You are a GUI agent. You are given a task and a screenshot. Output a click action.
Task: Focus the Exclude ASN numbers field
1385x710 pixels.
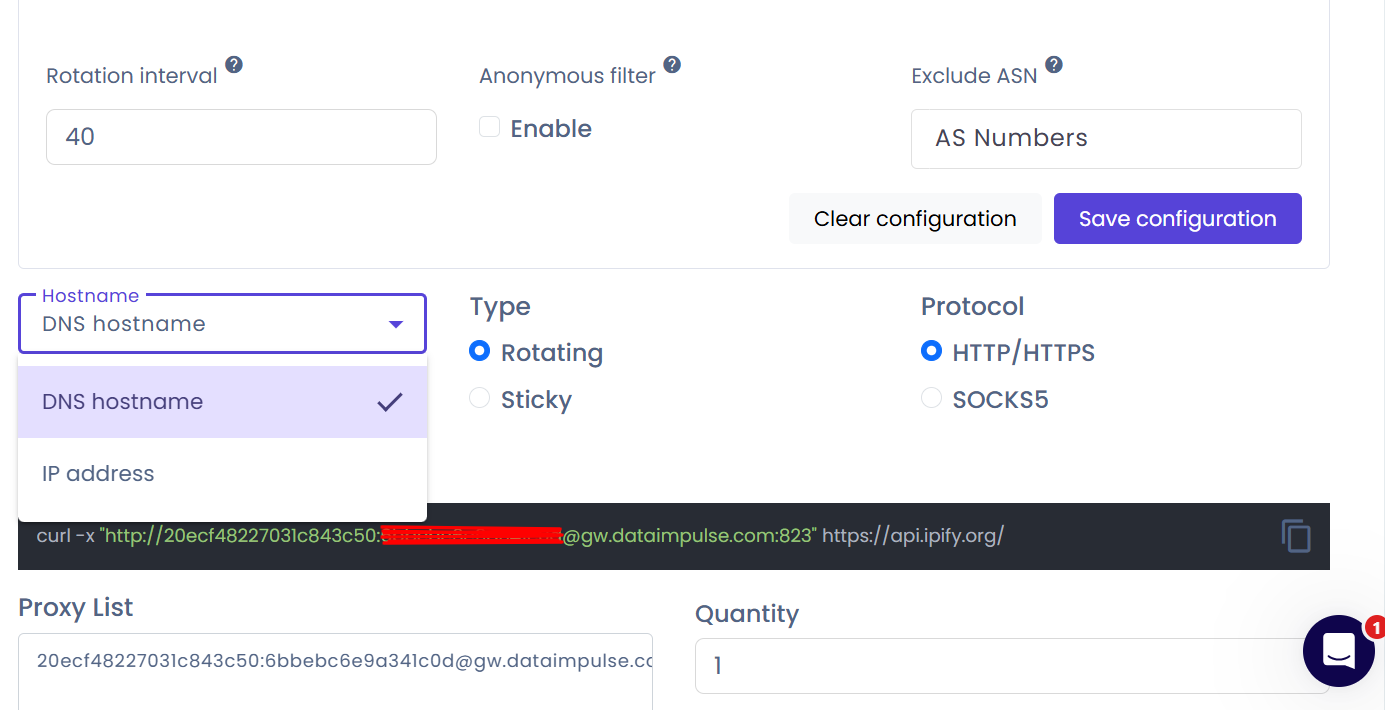[x=1106, y=139]
